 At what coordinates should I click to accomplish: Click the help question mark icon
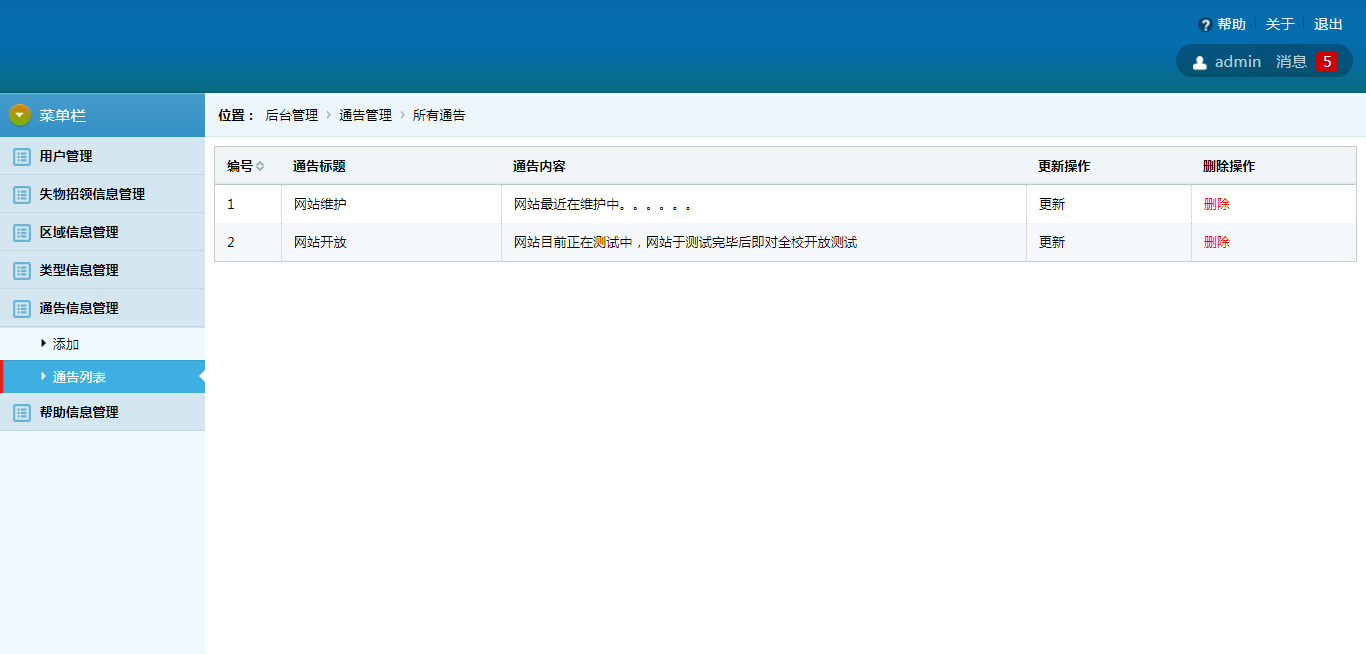1205,25
